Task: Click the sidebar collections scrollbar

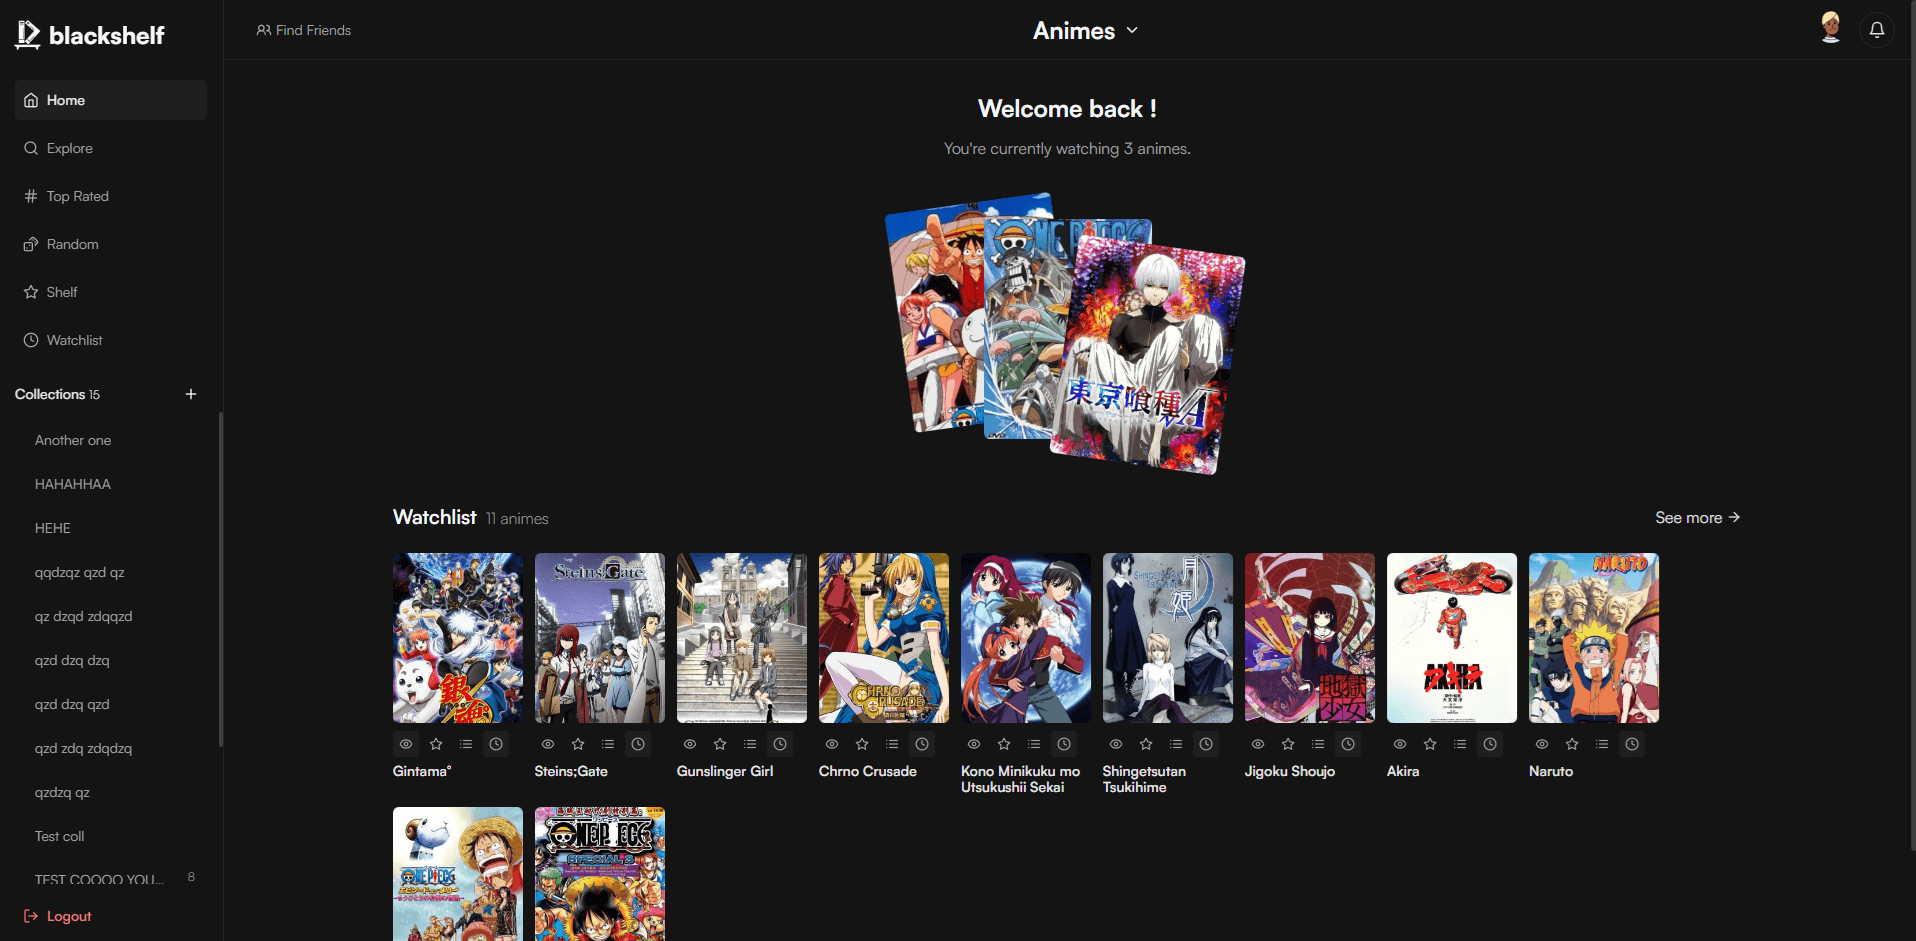Action: pyautogui.click(x=220, y=580)
